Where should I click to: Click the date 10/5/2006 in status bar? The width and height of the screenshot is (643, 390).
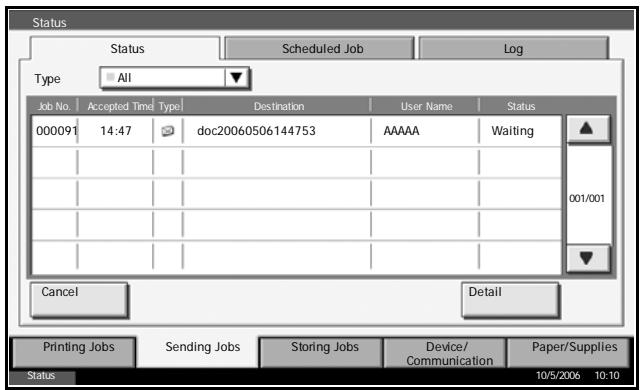(x=558, y=375)
